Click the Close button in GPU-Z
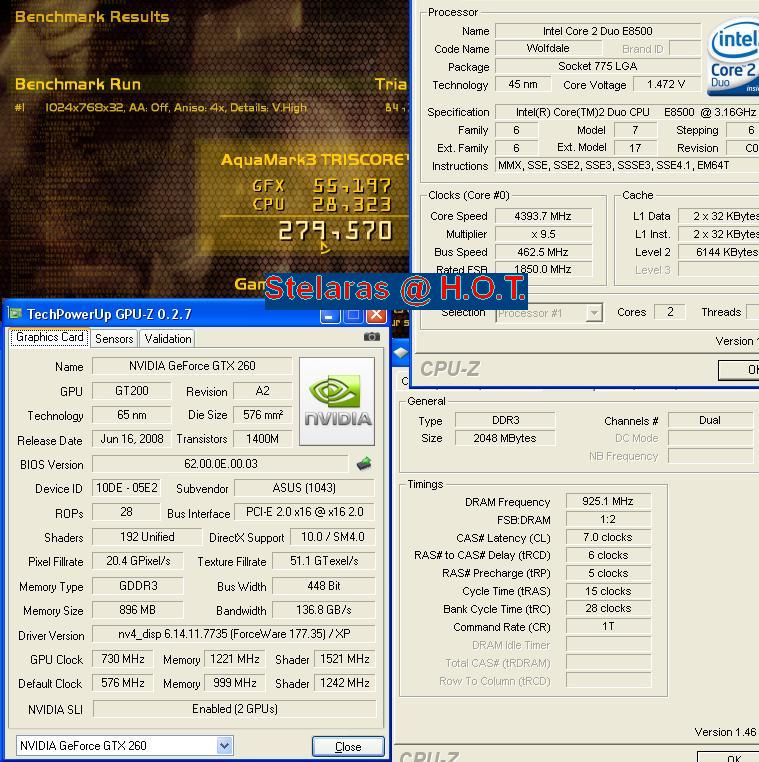This screenshot has height=762, width=759. pos(348,746)
